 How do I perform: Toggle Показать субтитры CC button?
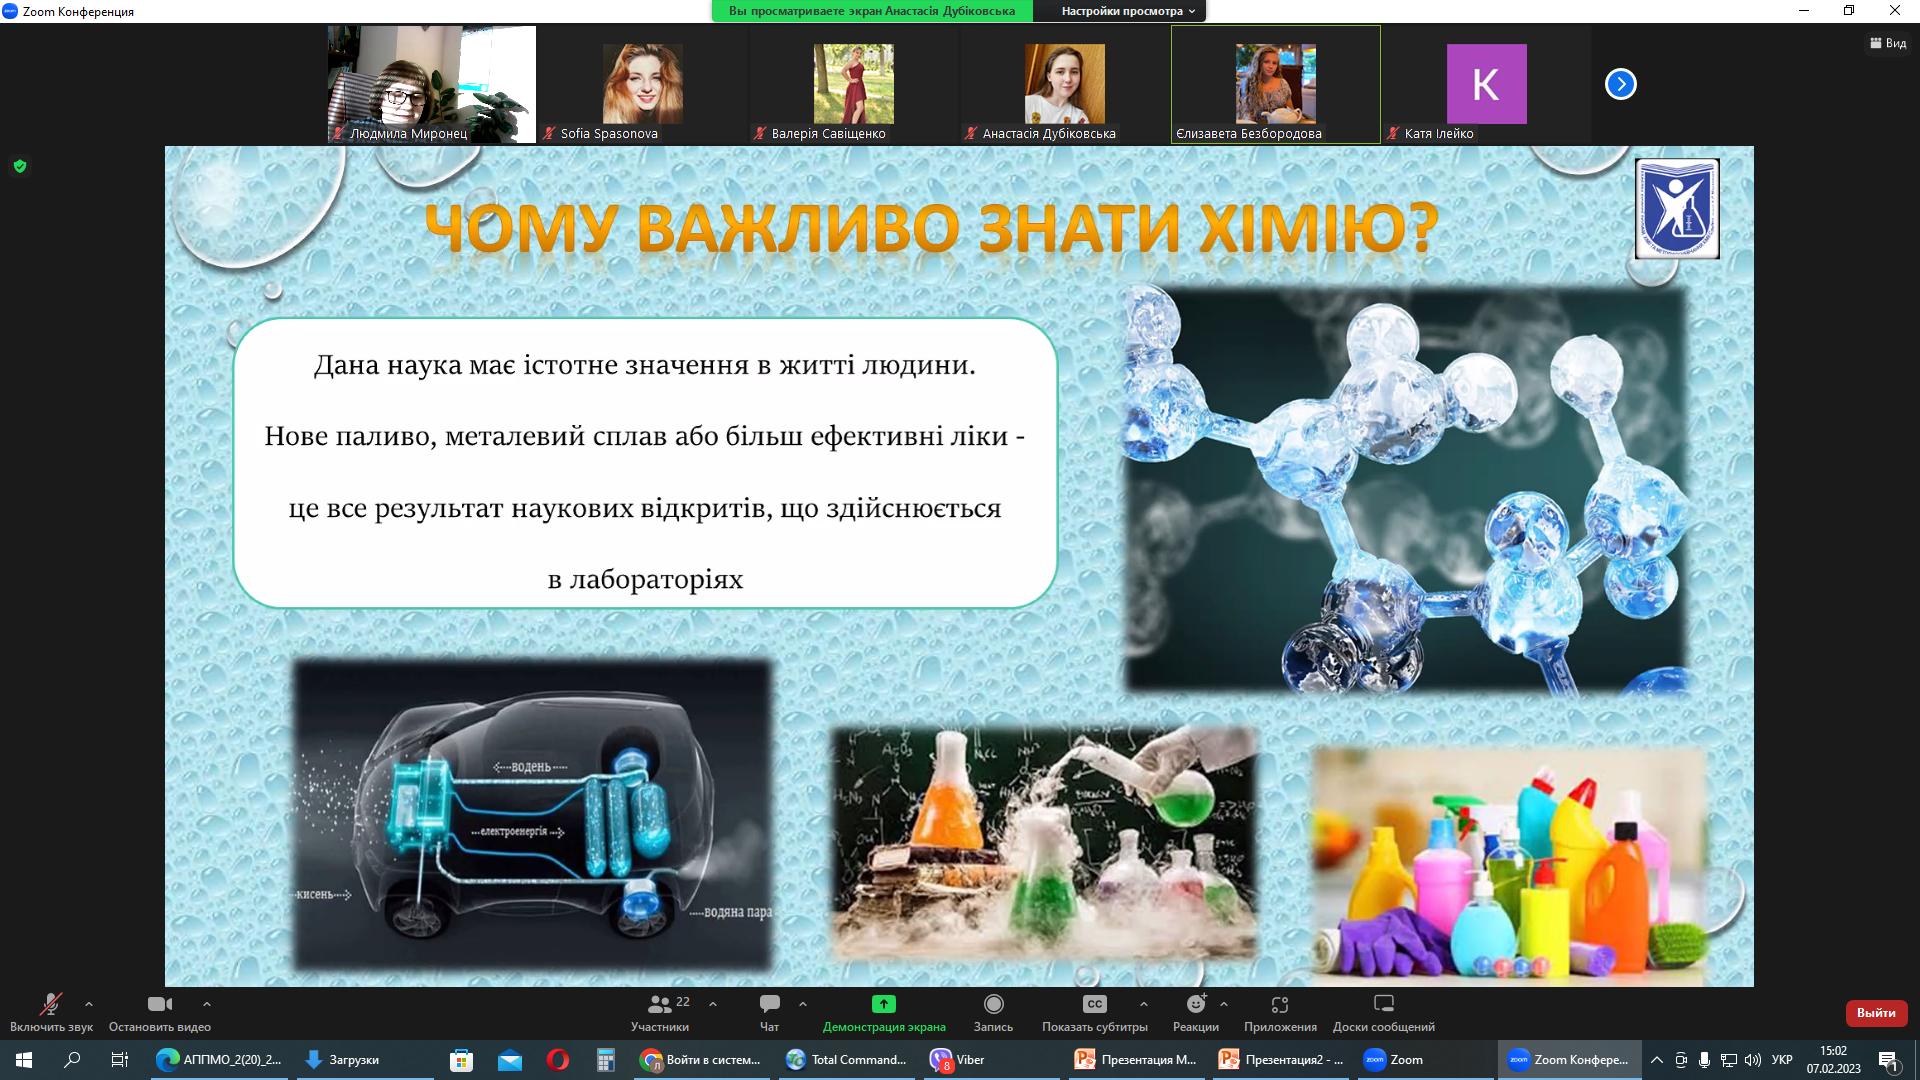pyautogui.click(x=1094, y=1004)
